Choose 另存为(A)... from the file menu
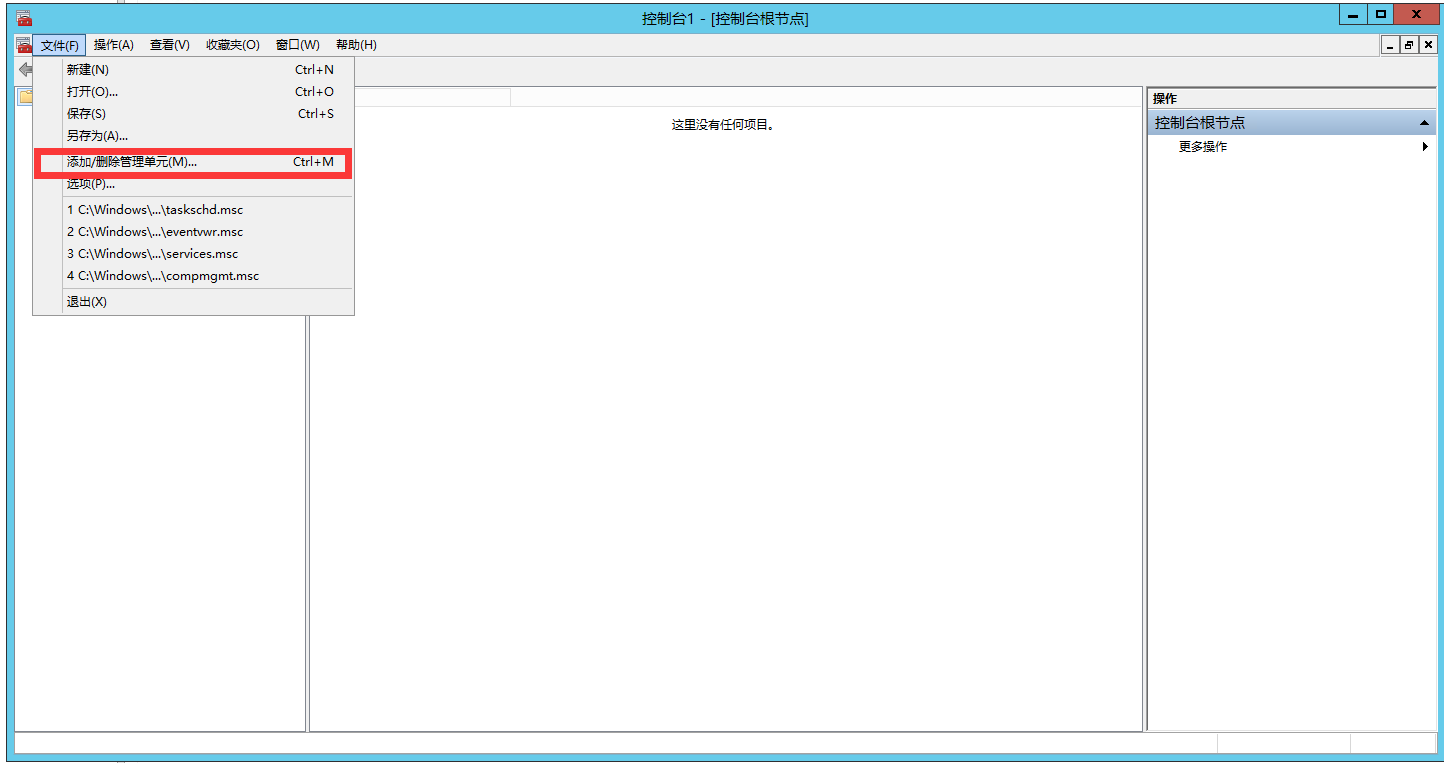 (x=194, y=136)
